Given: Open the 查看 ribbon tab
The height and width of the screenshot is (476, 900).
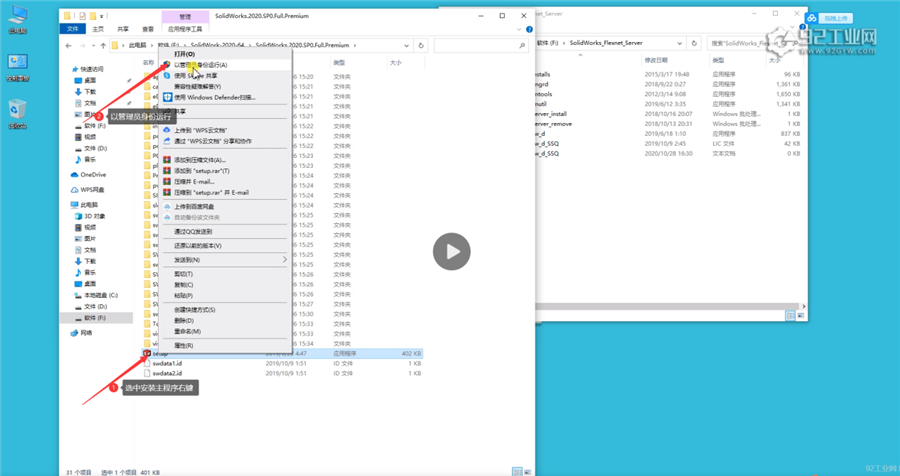Looking at the screenshot, I should 148,29.
